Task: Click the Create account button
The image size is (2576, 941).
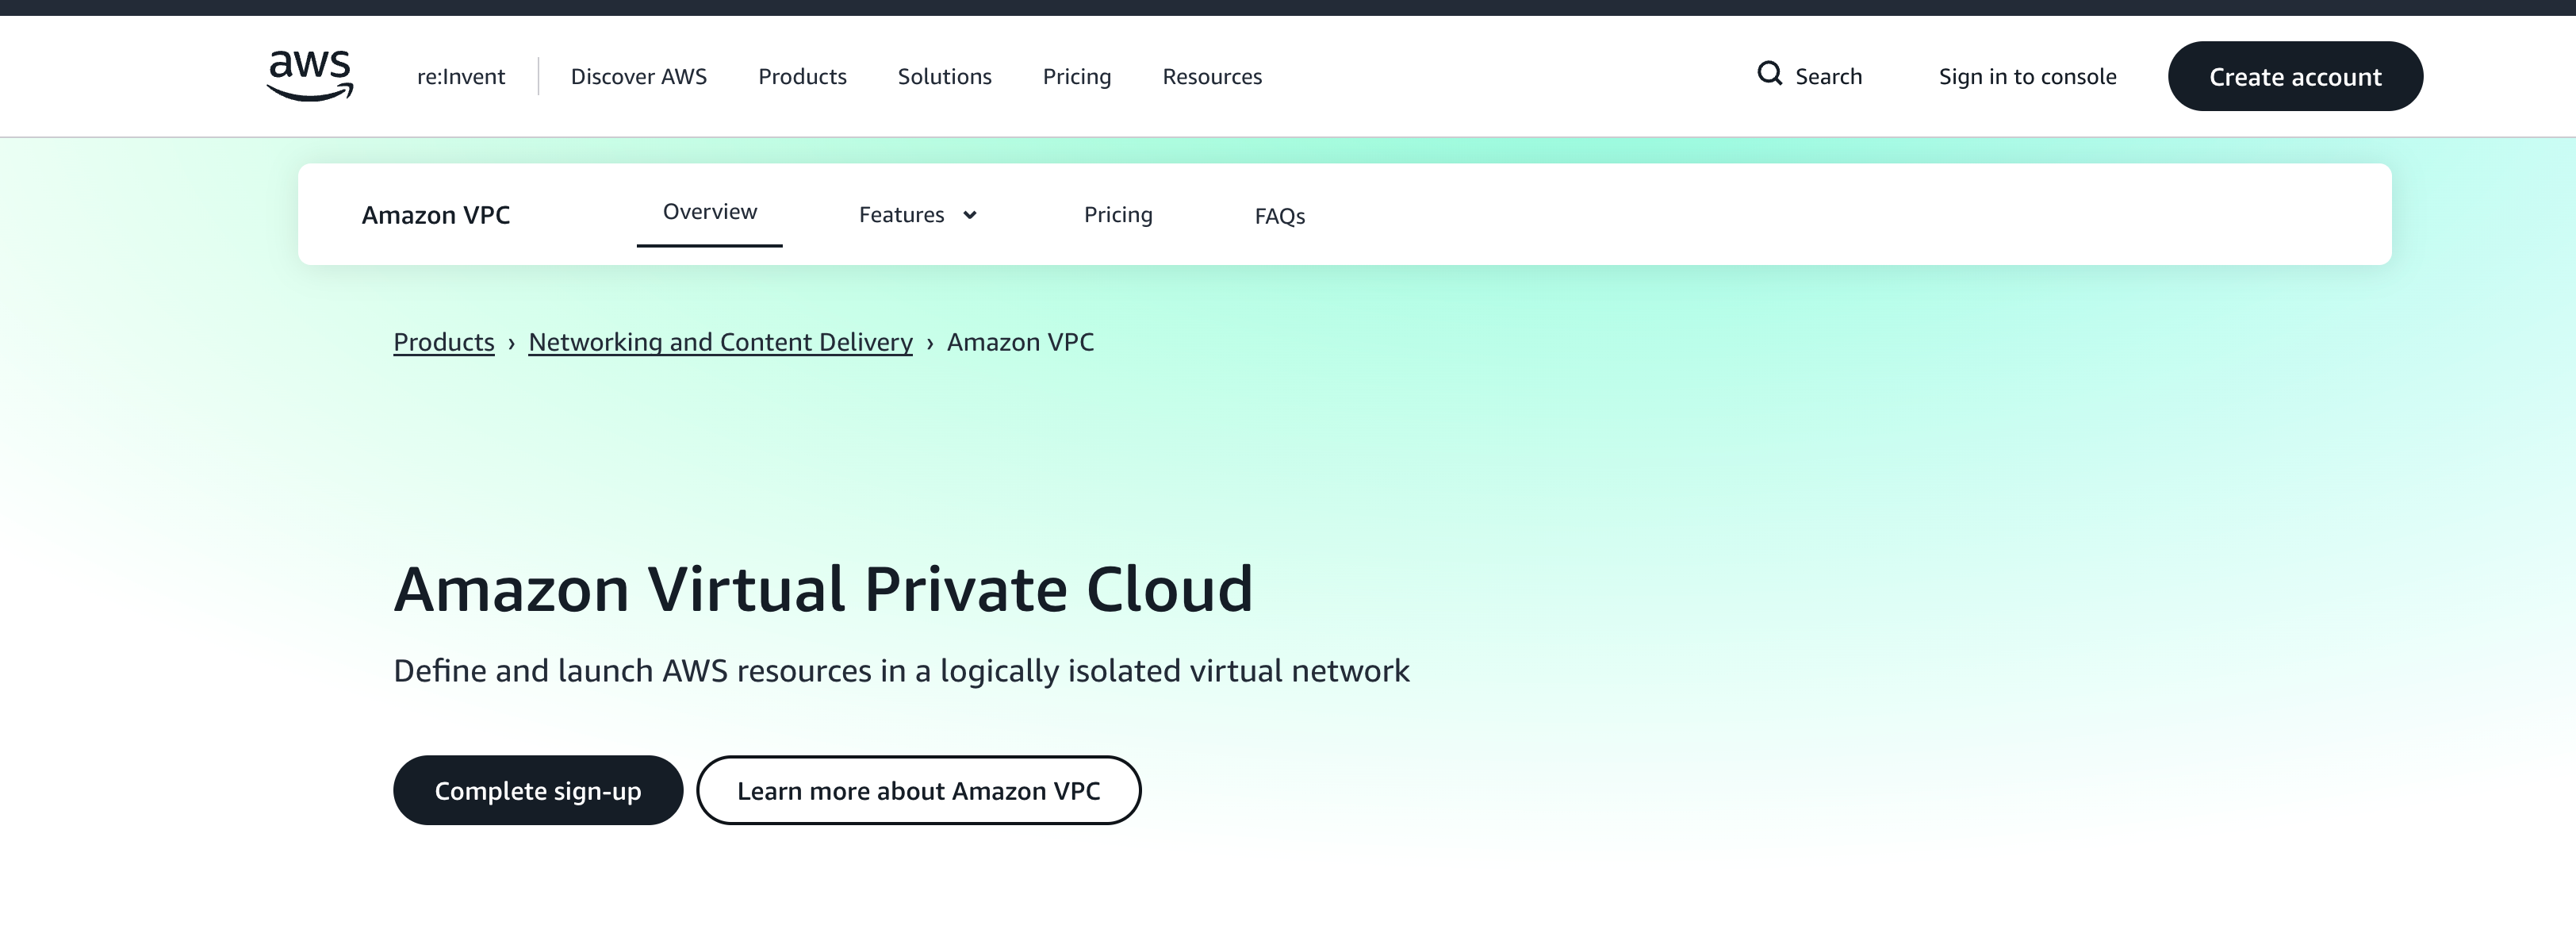Action: 2294,76
